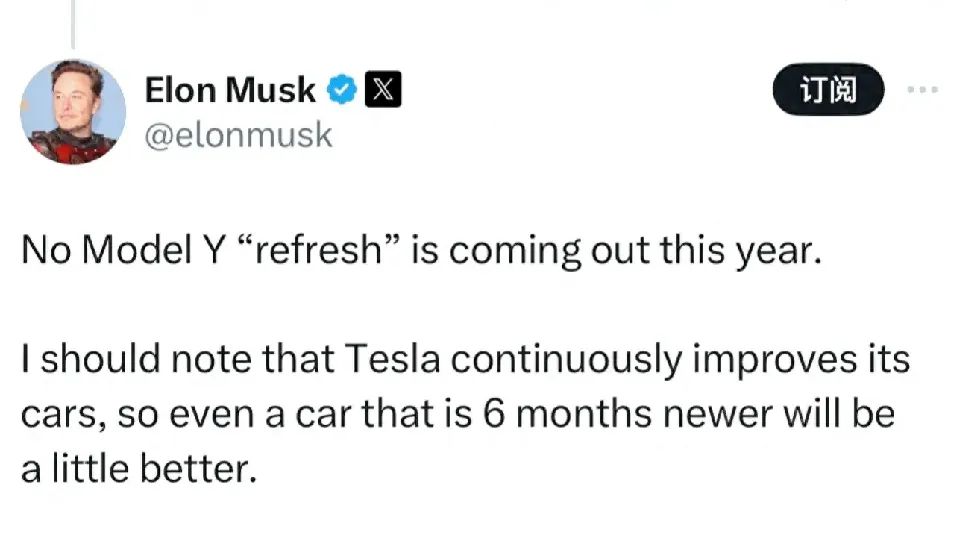The height and width of the screenshot is (540, 960).
Task: Select the thread connector line above avatar
Action: [x=73, y=24]
